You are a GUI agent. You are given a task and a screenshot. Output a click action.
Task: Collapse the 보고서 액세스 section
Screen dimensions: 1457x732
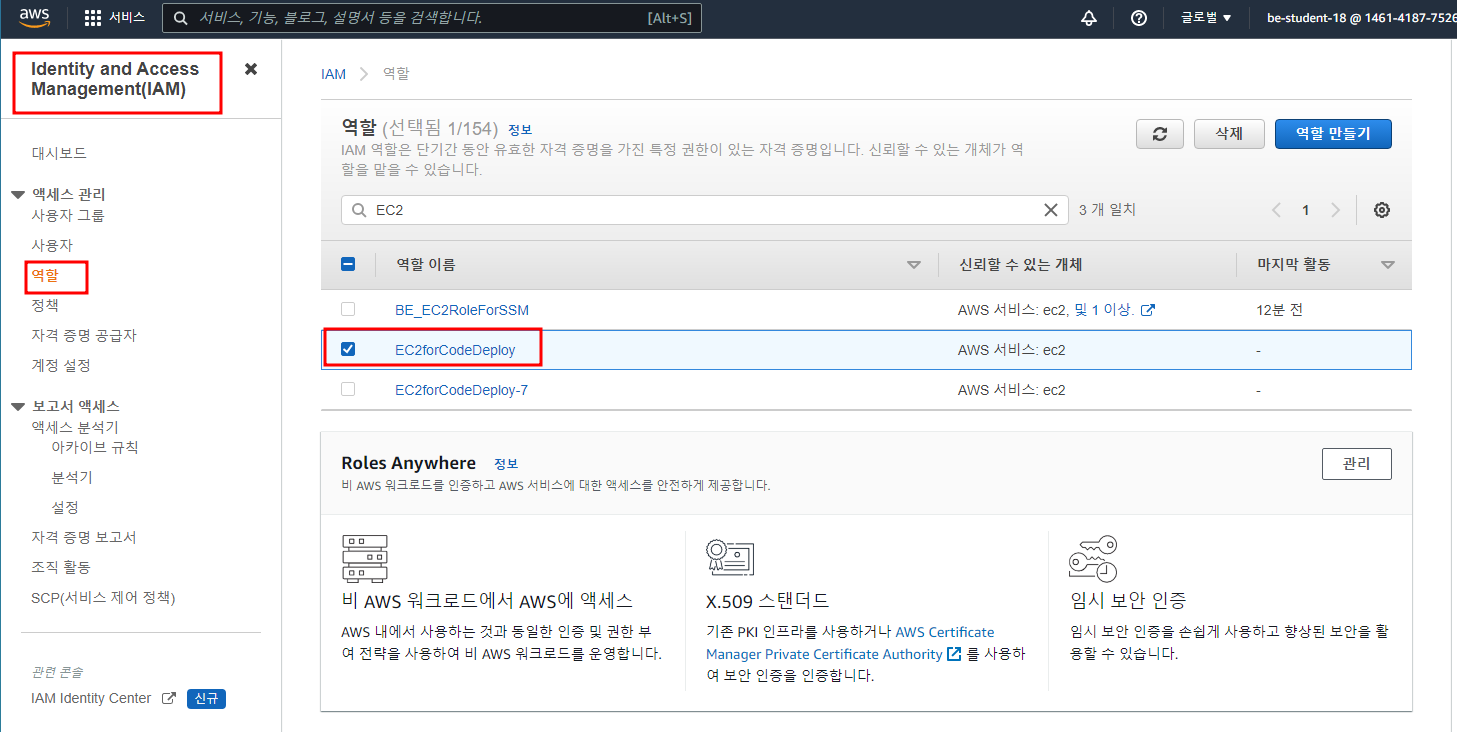(x=18, y=406)
